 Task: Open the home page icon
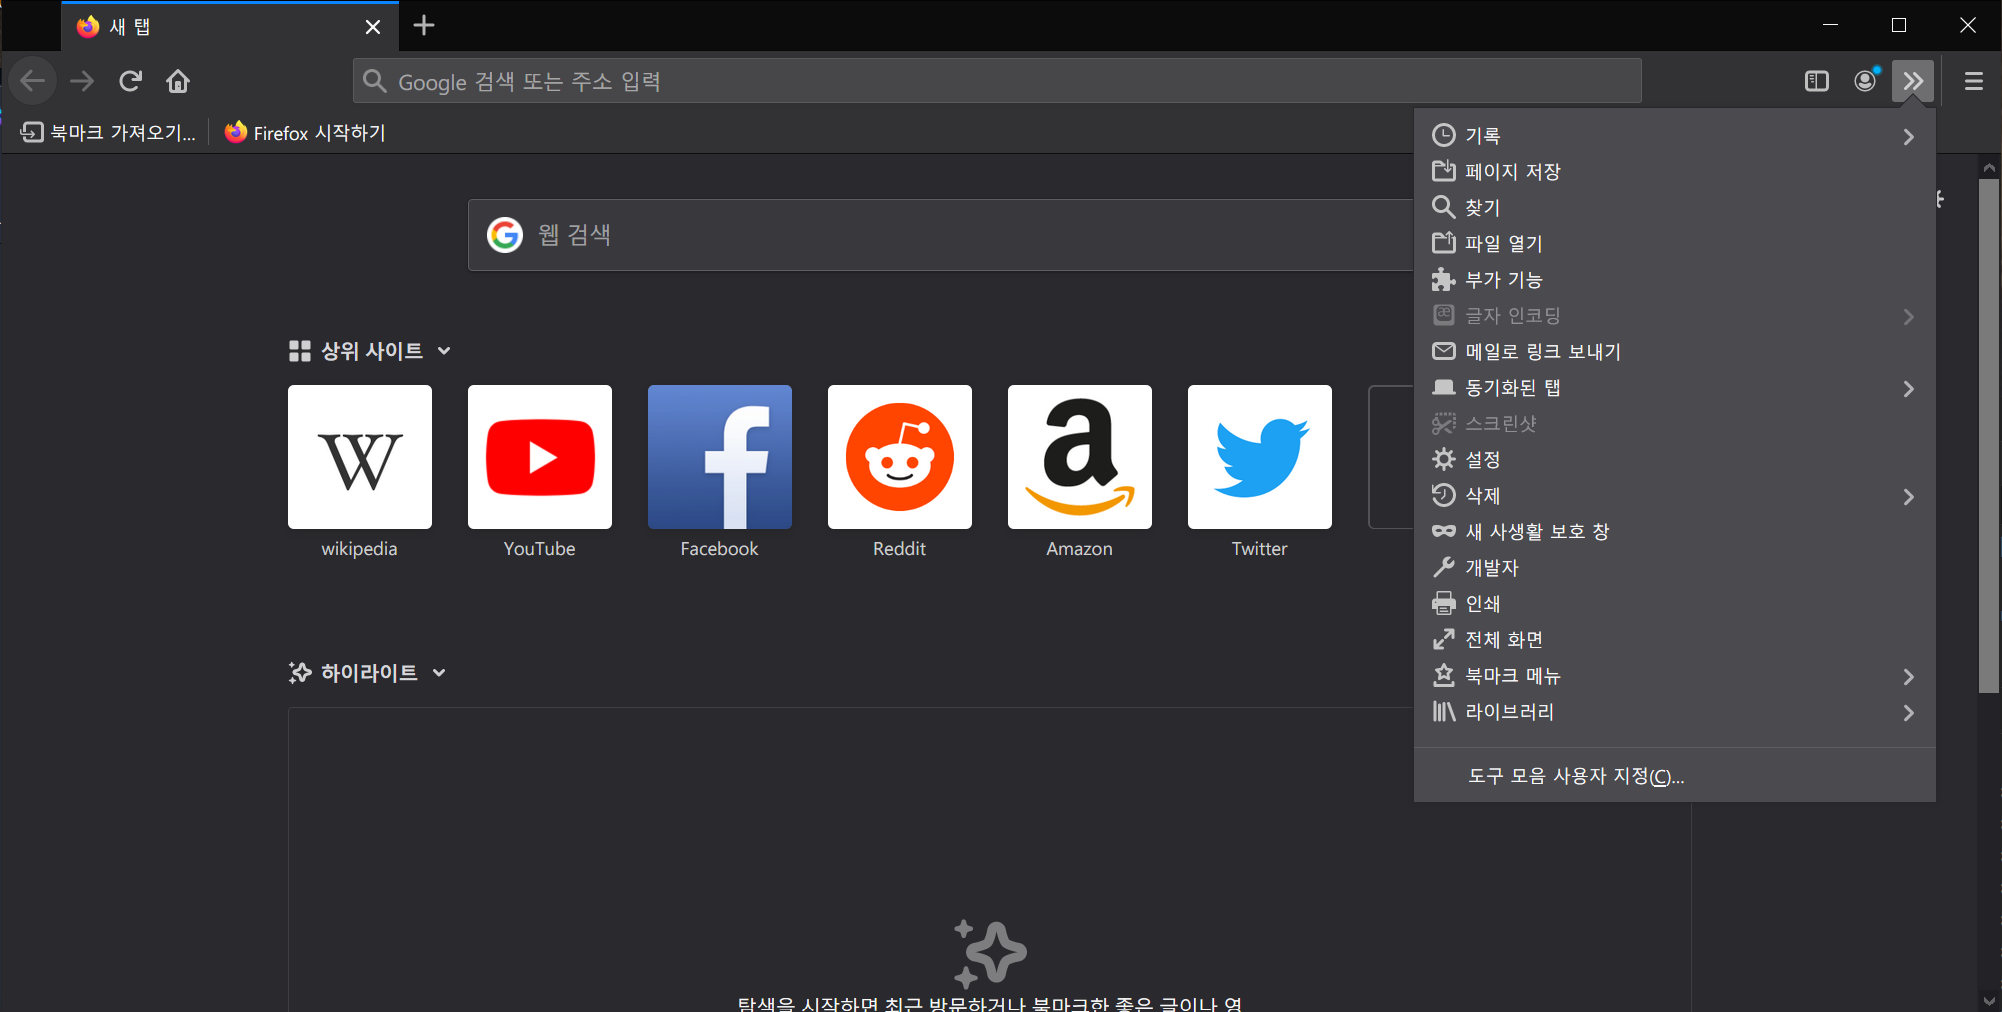(x=178, y=81)
